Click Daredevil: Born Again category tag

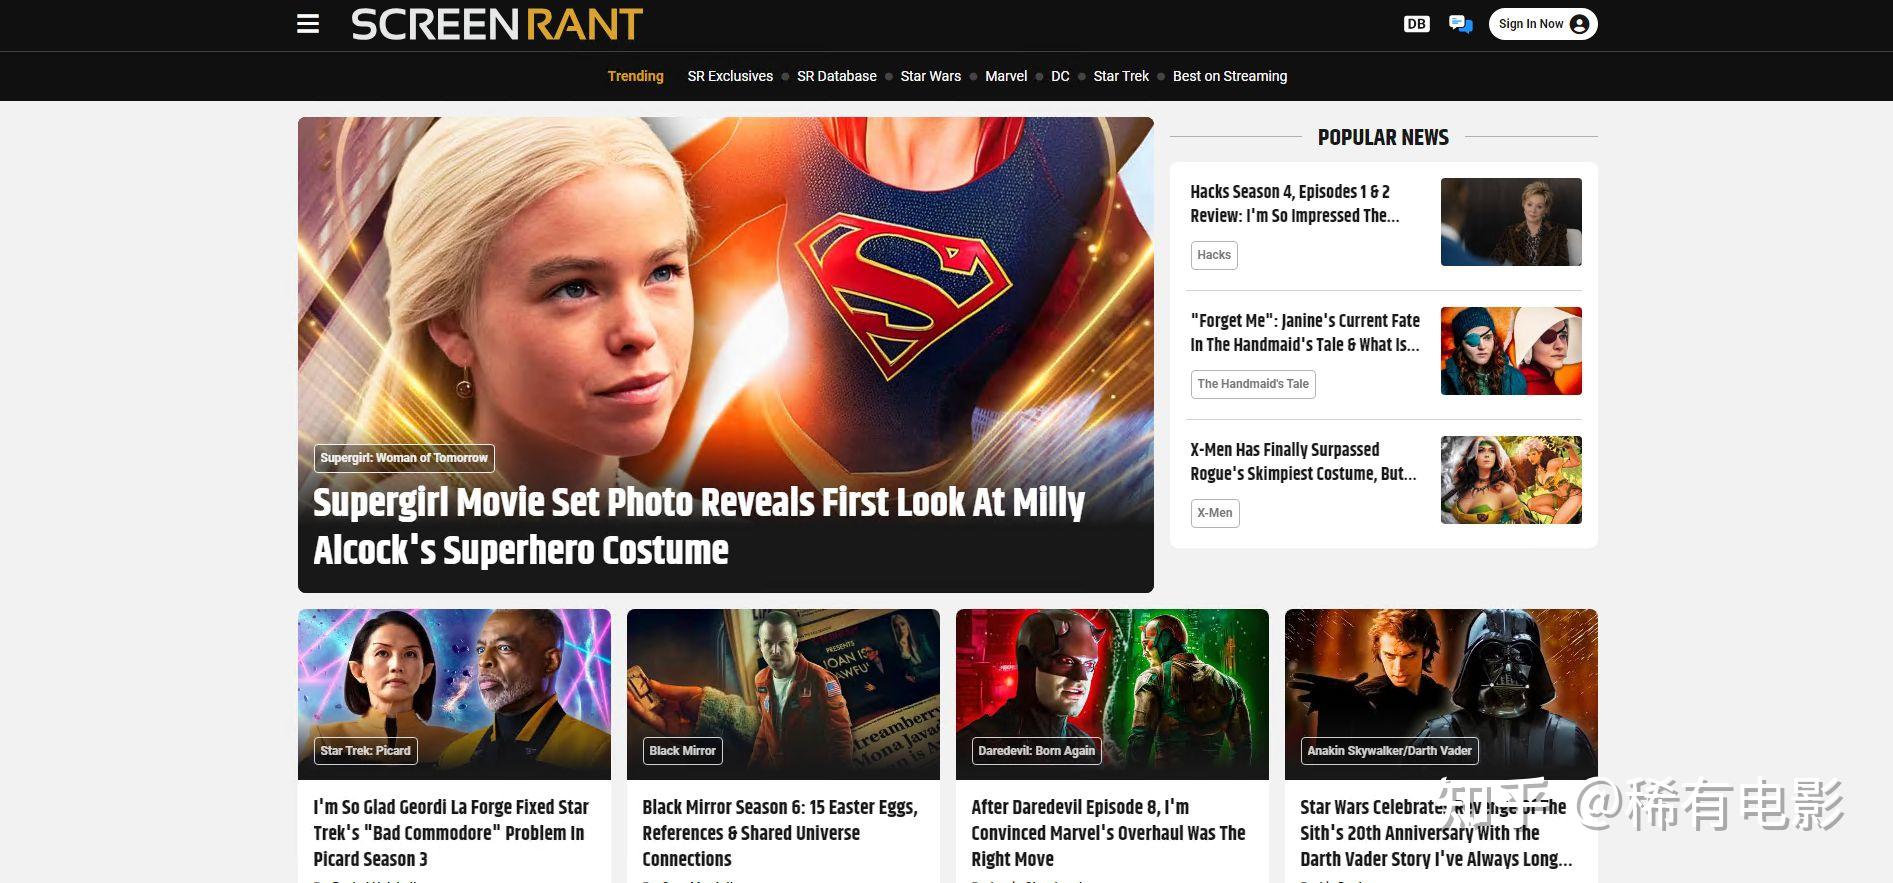pos(1036,751)
